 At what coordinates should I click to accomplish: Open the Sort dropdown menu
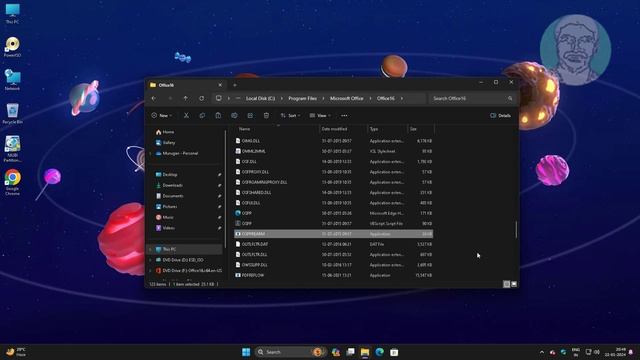290,116
